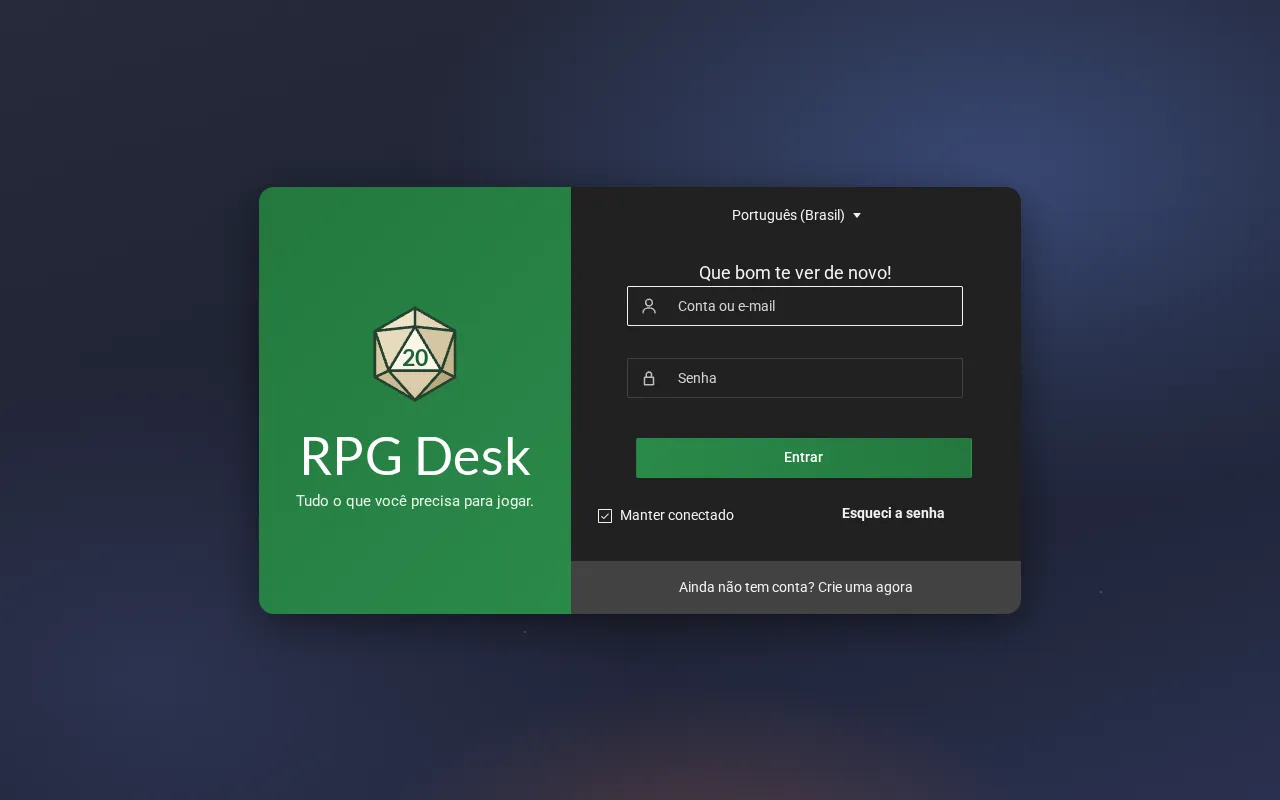Toggle the Manter conectado checkbox
This screenshot has width=1280, height=800.
coord(605,516)
